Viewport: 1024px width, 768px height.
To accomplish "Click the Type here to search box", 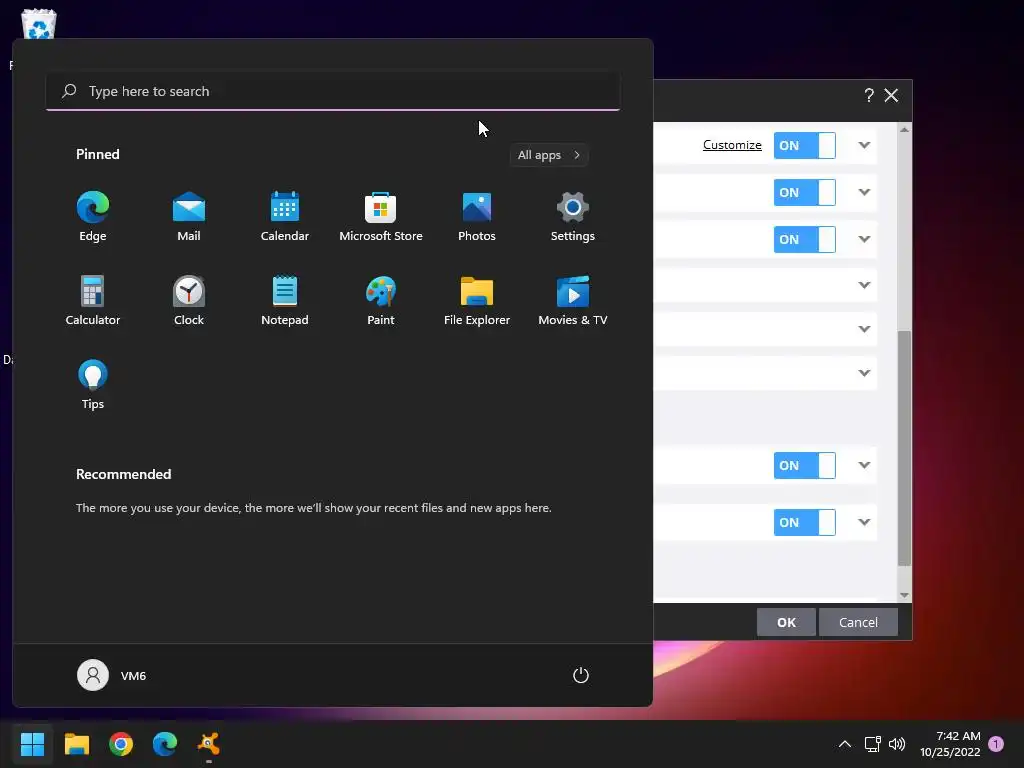I will tap(333, 91).
